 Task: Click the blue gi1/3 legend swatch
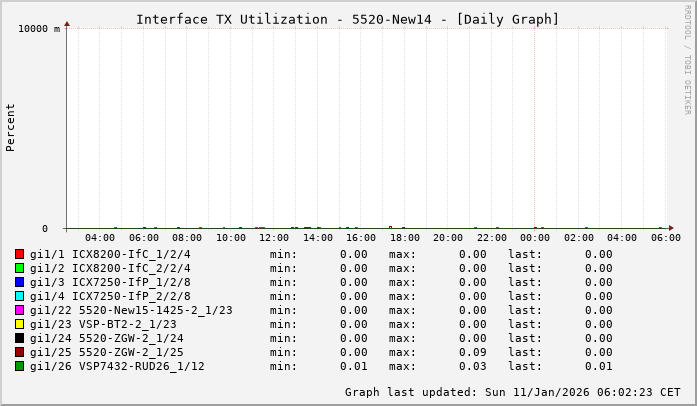[x=19, y=282]
